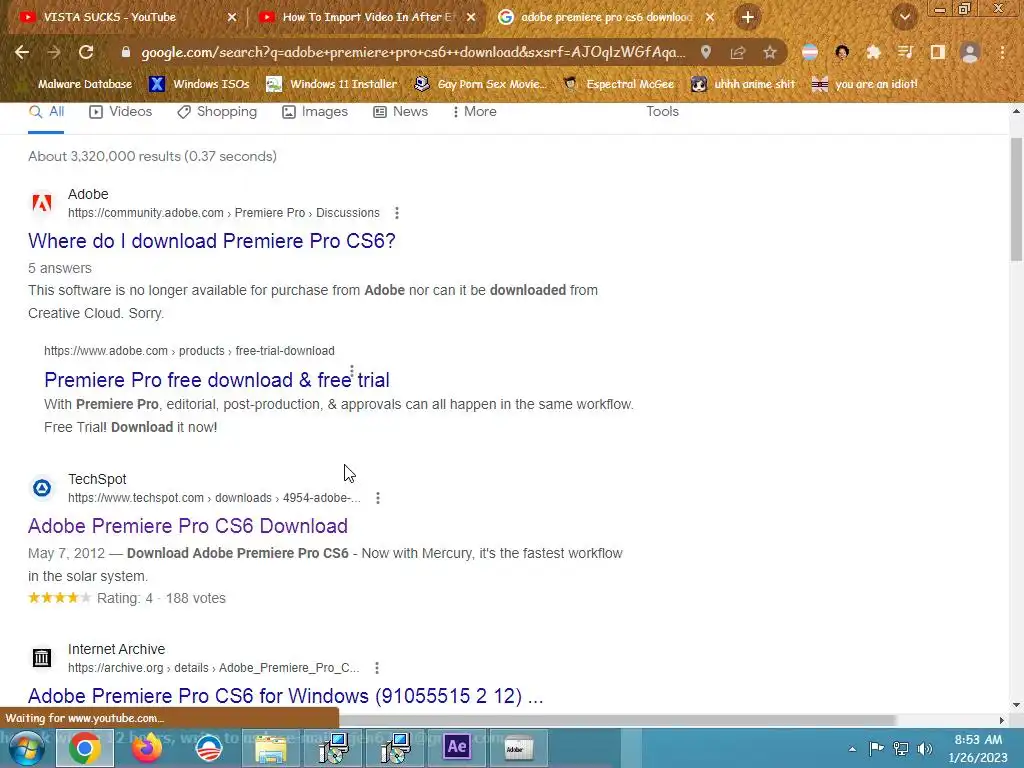This screenshot has width=1024, height=768.
Task: Open options dots for TechSpot result
Action: pyautogui.click(x=377, y=498)
